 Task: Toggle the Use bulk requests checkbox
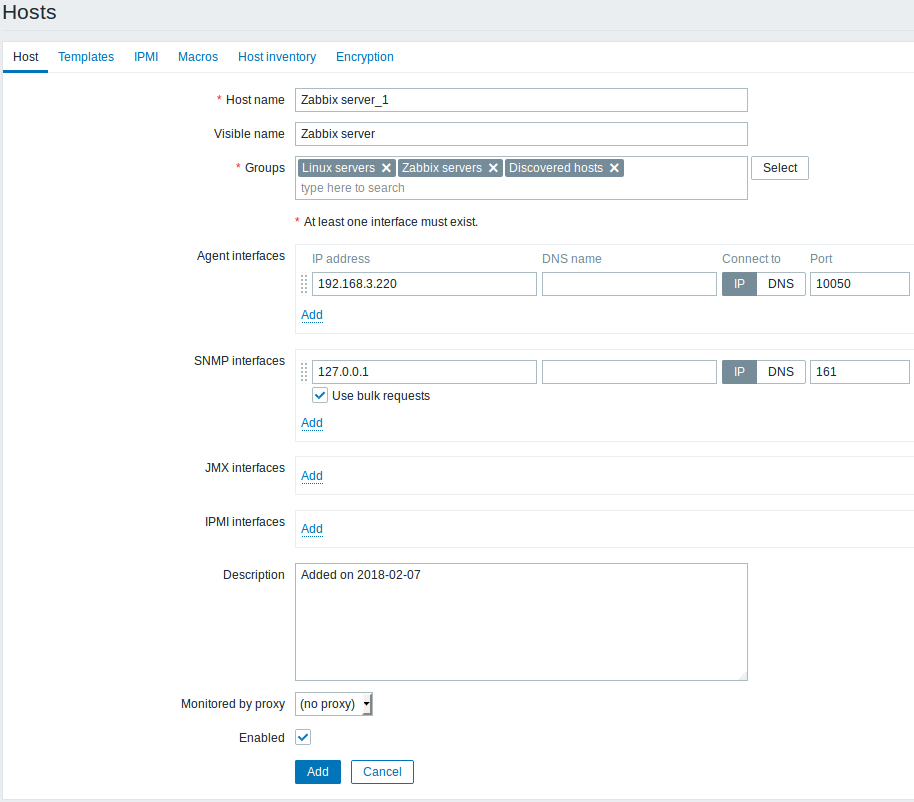click(320, 395)
